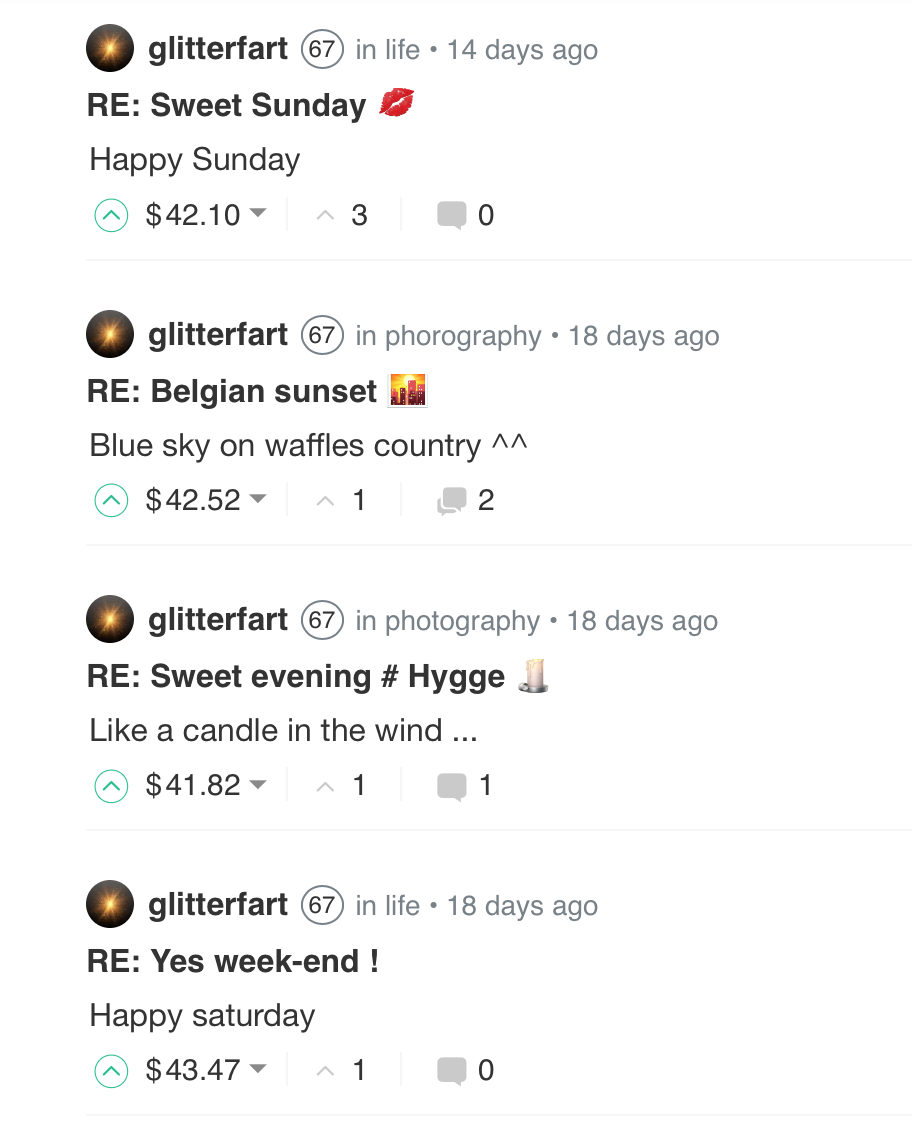
Task: Show the vote count on 'Belgian sunset' reply
Action: [x=359, y=500]
